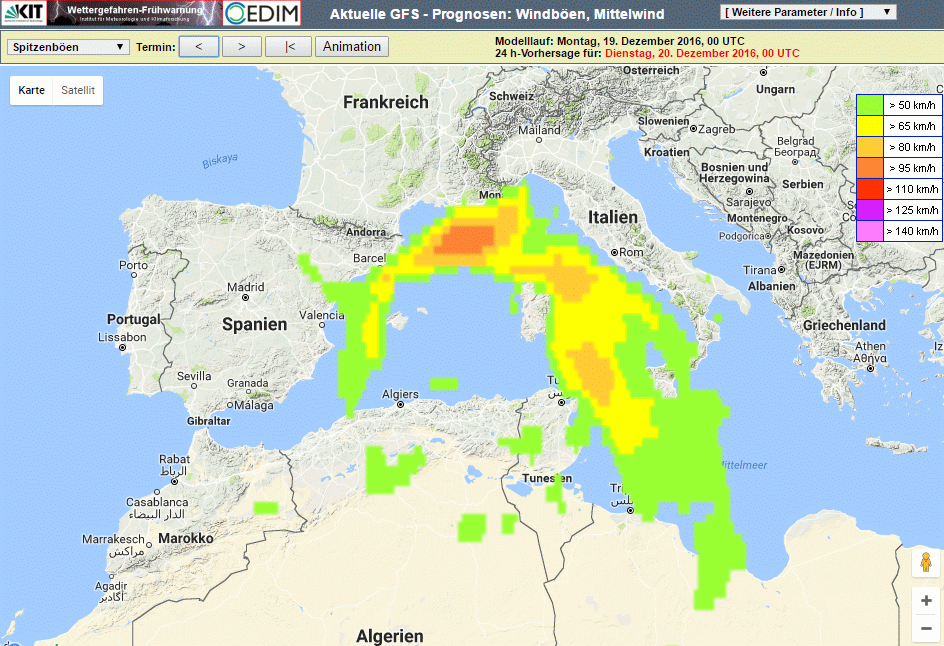Click the Modelllauf date text
Image resolution: width=944 pixels, height=646 pixels.
click(620, 41)
